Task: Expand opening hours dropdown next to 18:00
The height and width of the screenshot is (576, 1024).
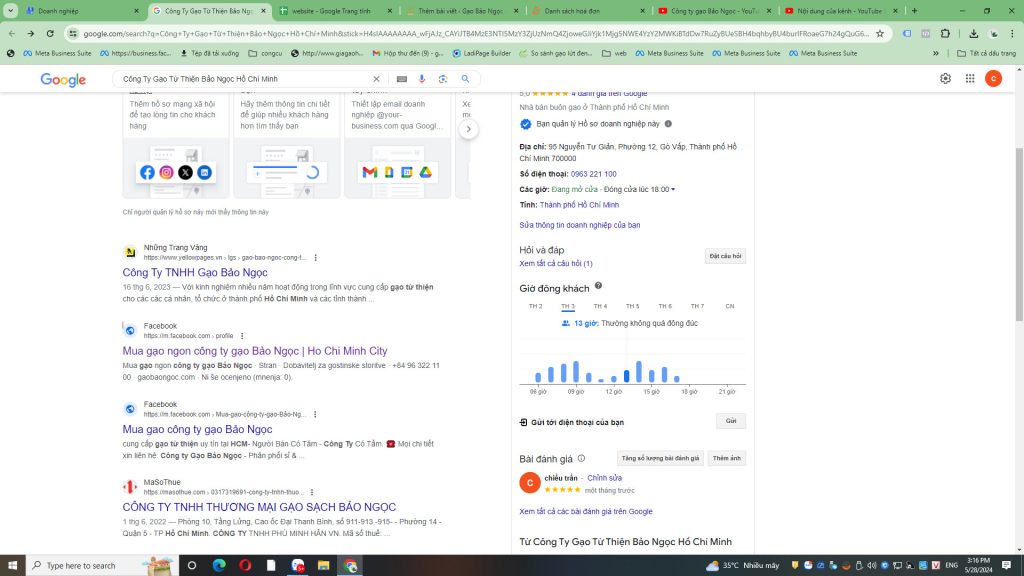Action: click(673, 190)
